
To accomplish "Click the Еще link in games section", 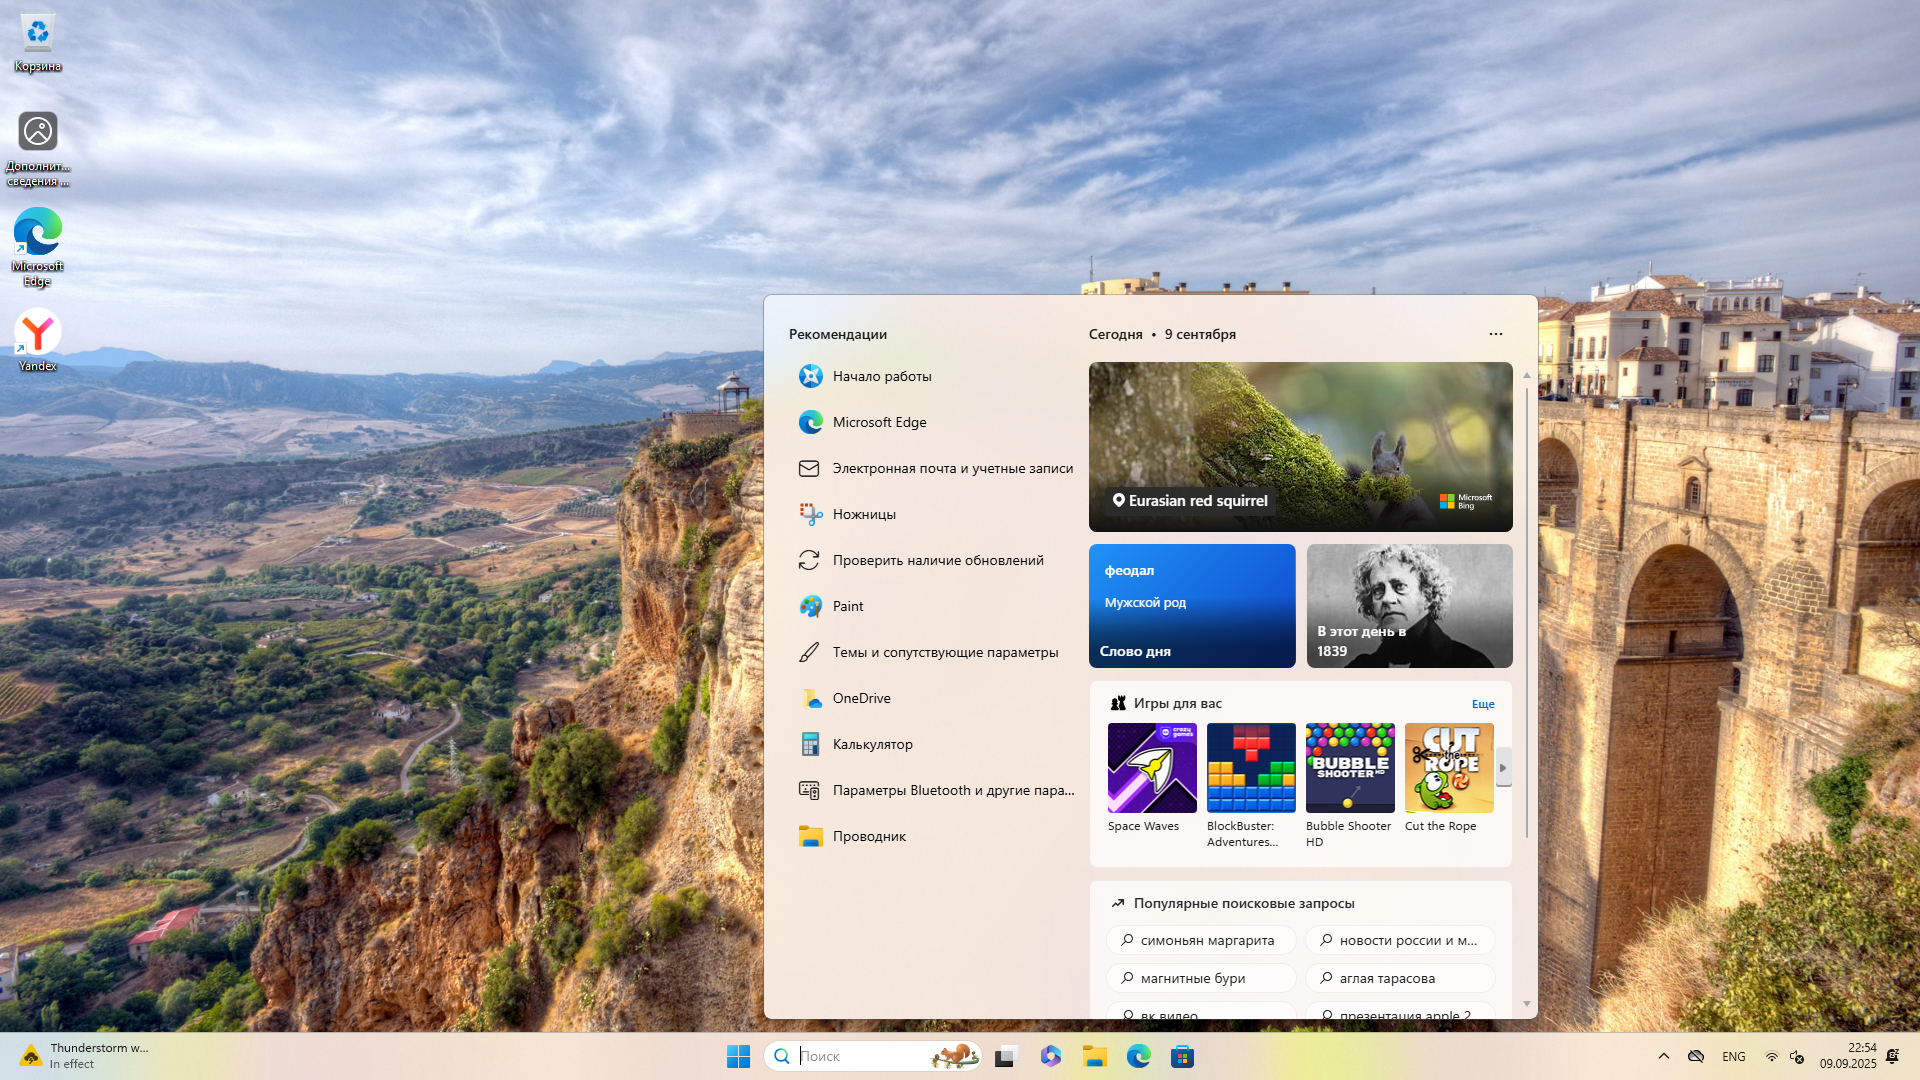I will (x=1482, y=704).
